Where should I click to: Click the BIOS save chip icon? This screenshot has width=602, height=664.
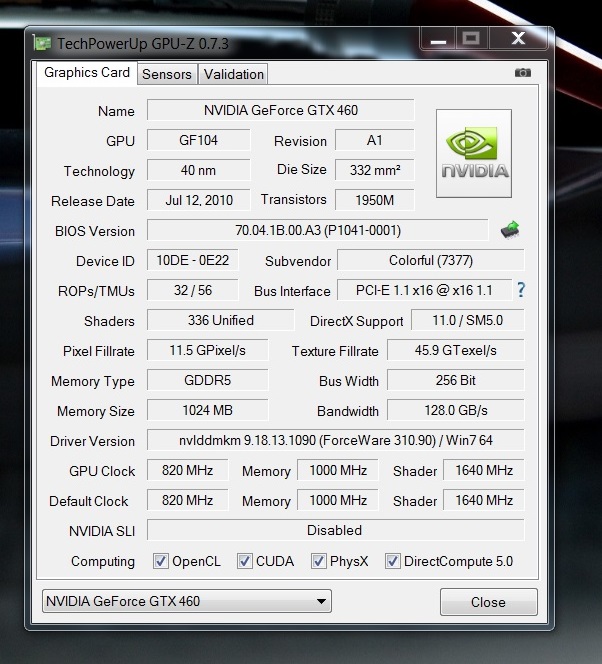pos(510,230)
